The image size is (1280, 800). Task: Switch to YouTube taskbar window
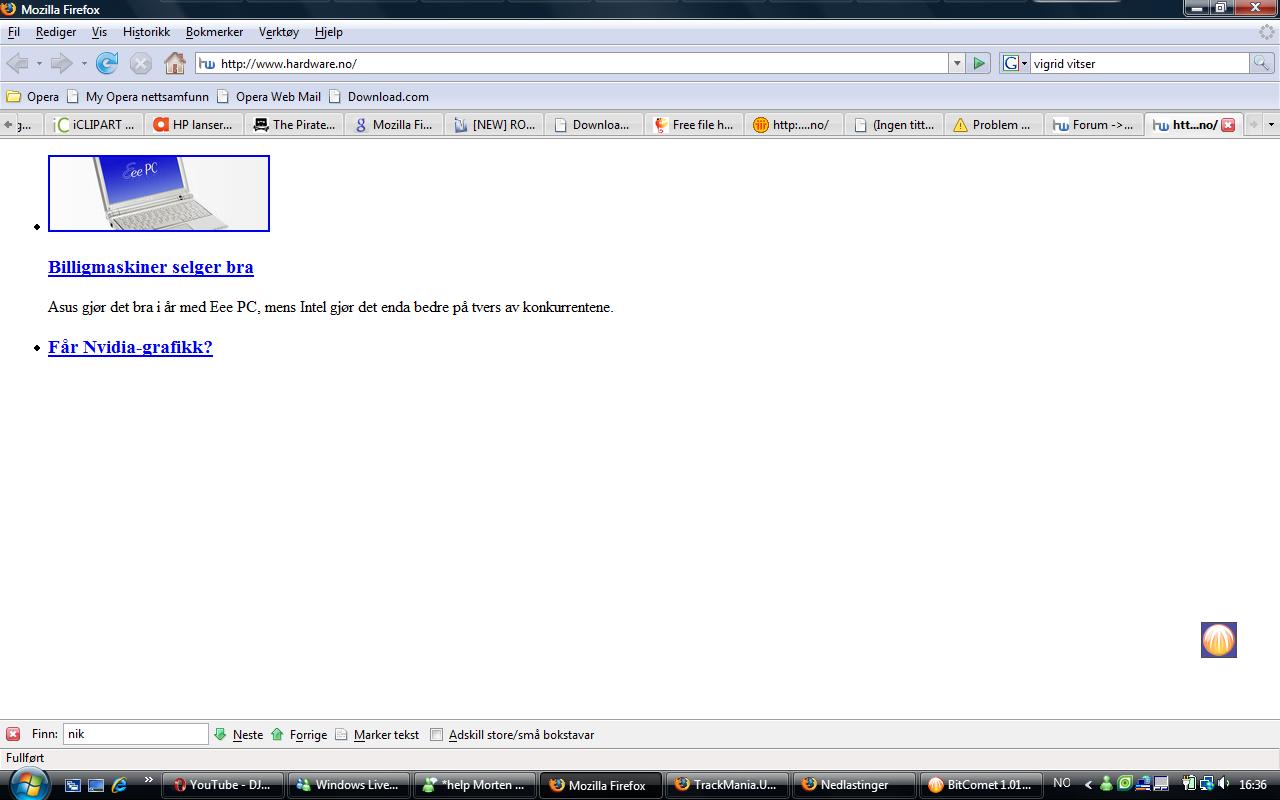point(223,785)
